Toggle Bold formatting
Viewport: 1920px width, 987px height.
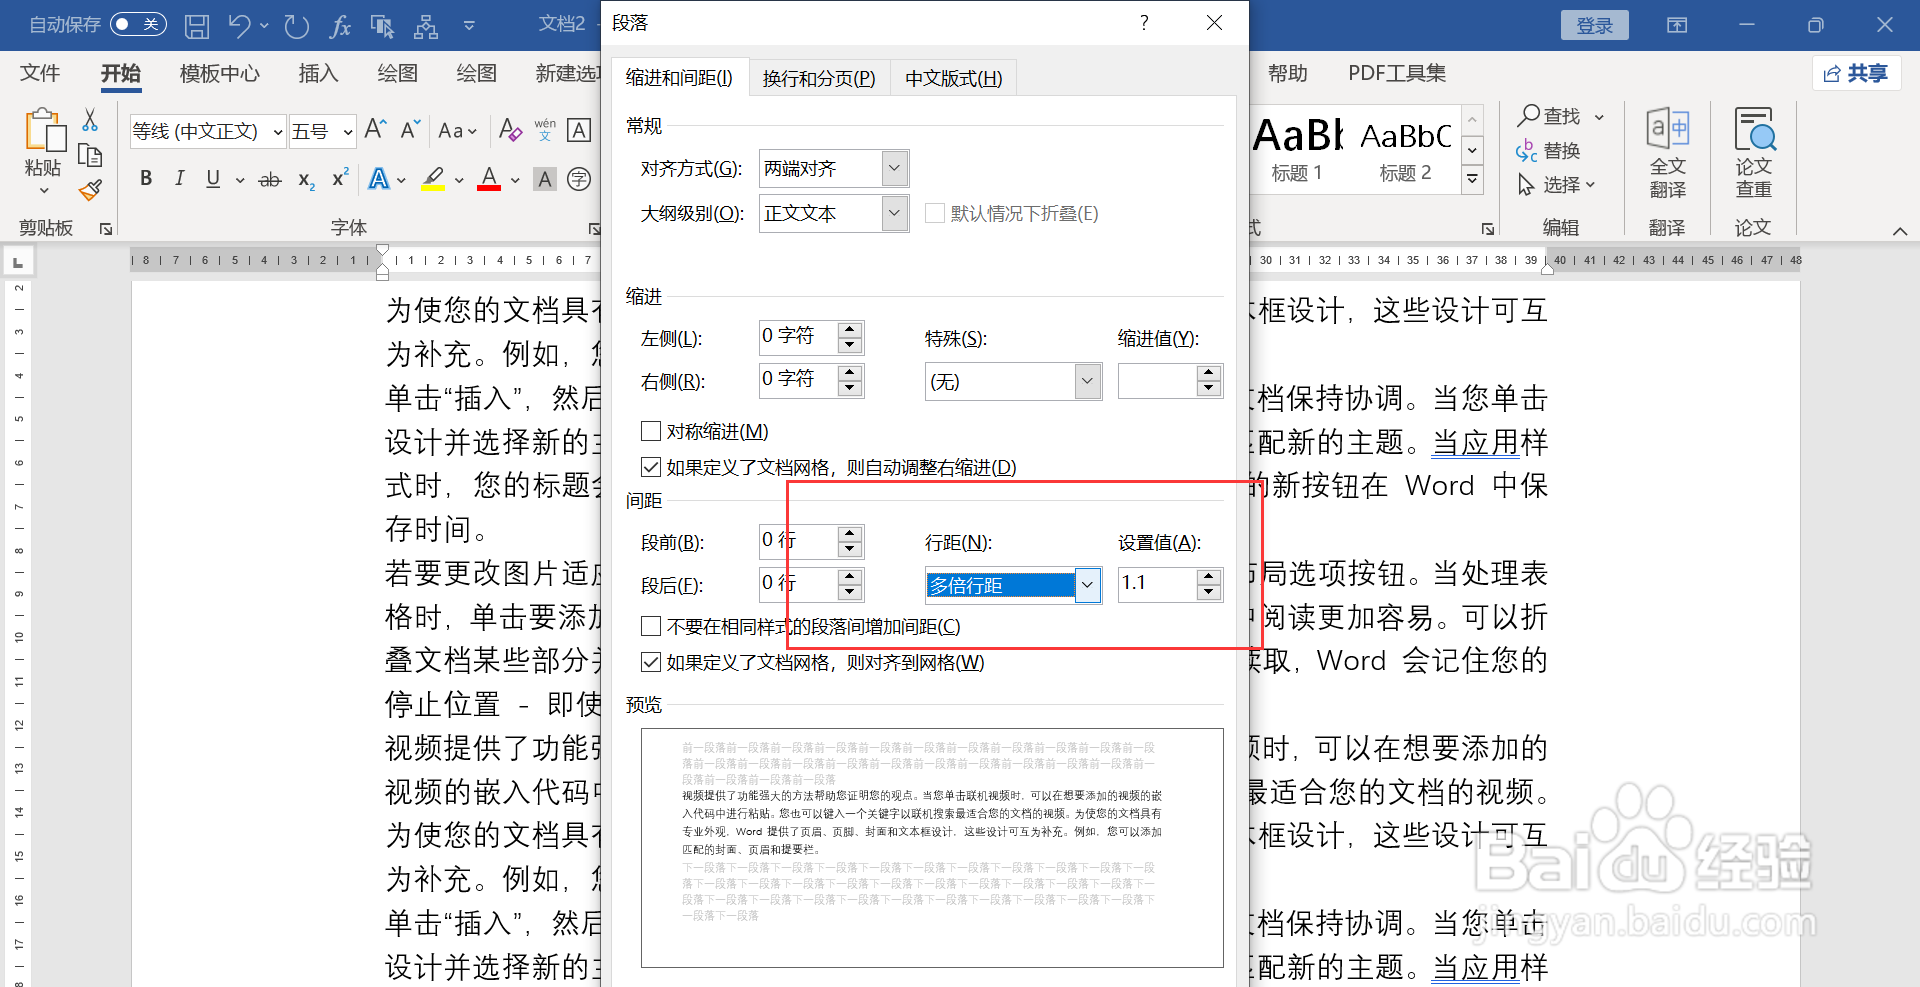coord(146,179)
